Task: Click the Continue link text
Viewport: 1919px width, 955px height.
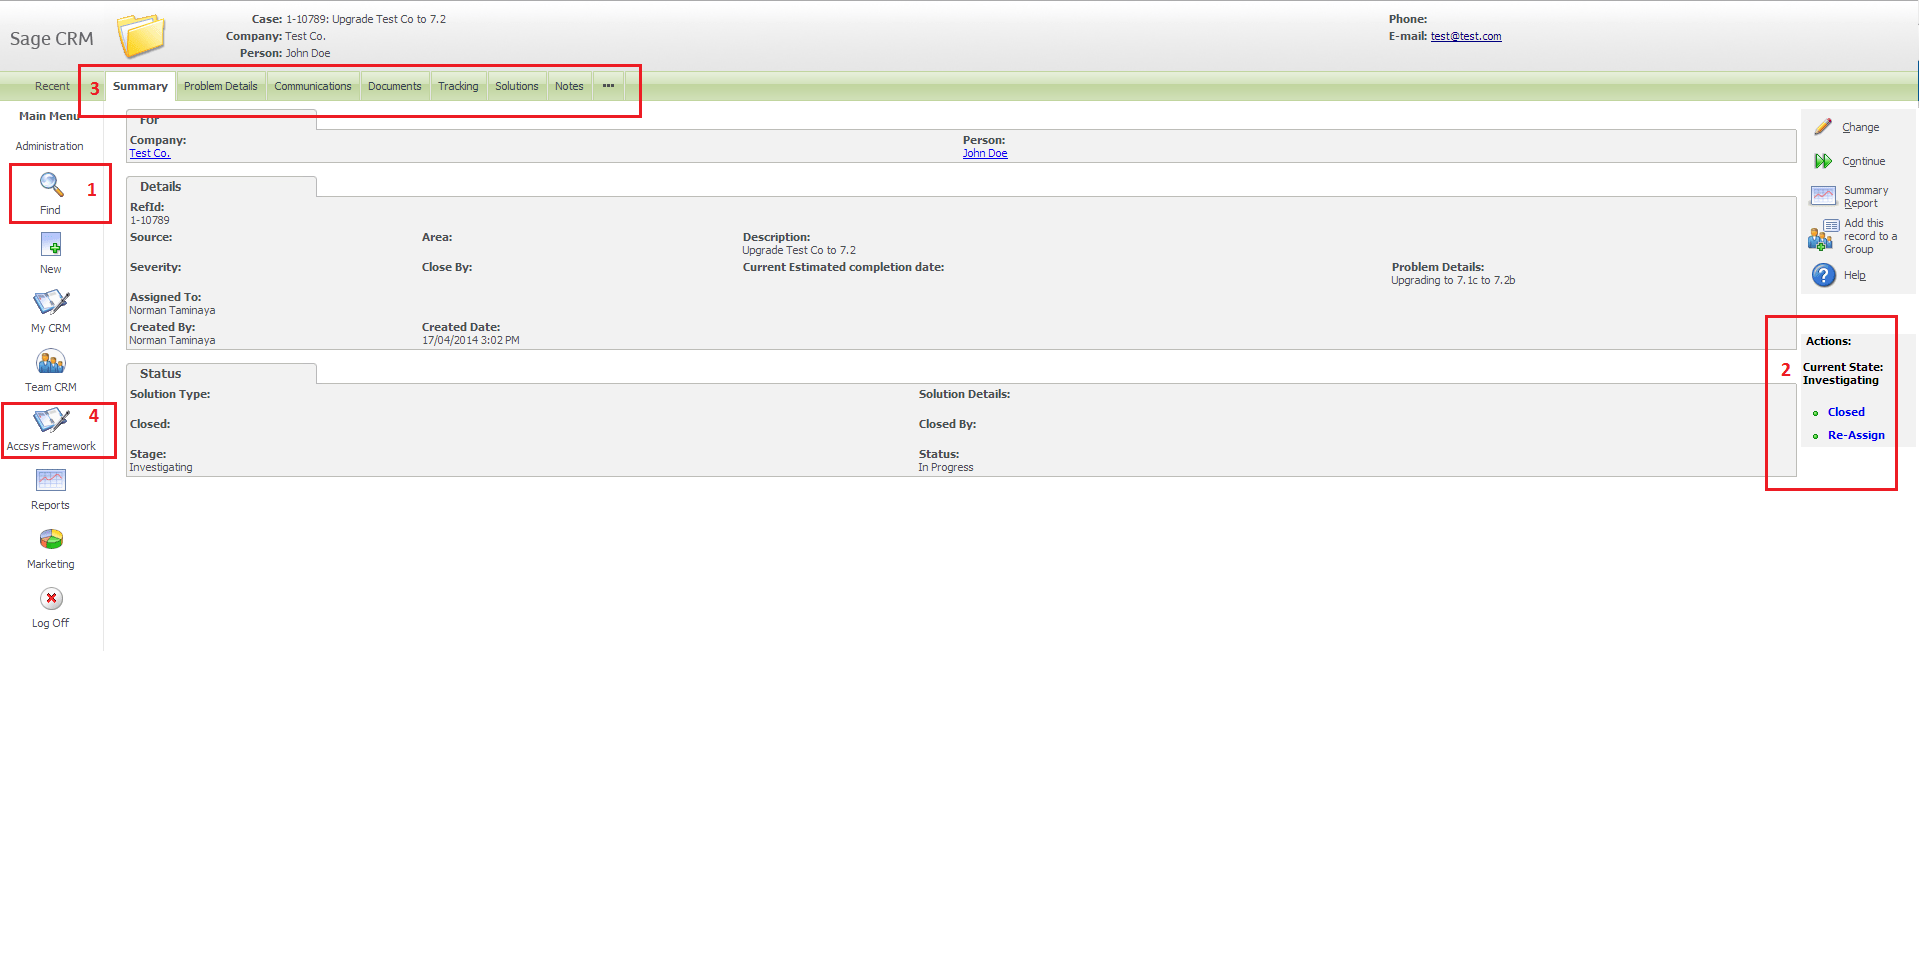Action: coord(1864,162)
